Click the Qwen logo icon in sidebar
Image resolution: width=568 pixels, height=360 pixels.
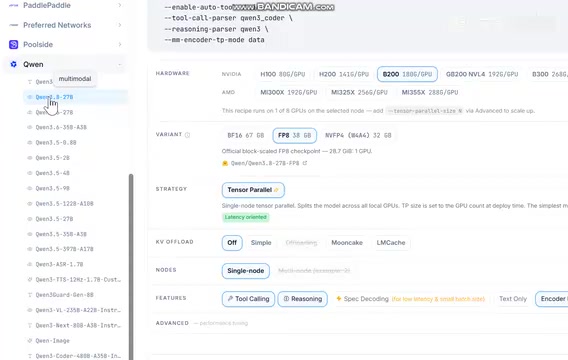(x=13, y=64)
